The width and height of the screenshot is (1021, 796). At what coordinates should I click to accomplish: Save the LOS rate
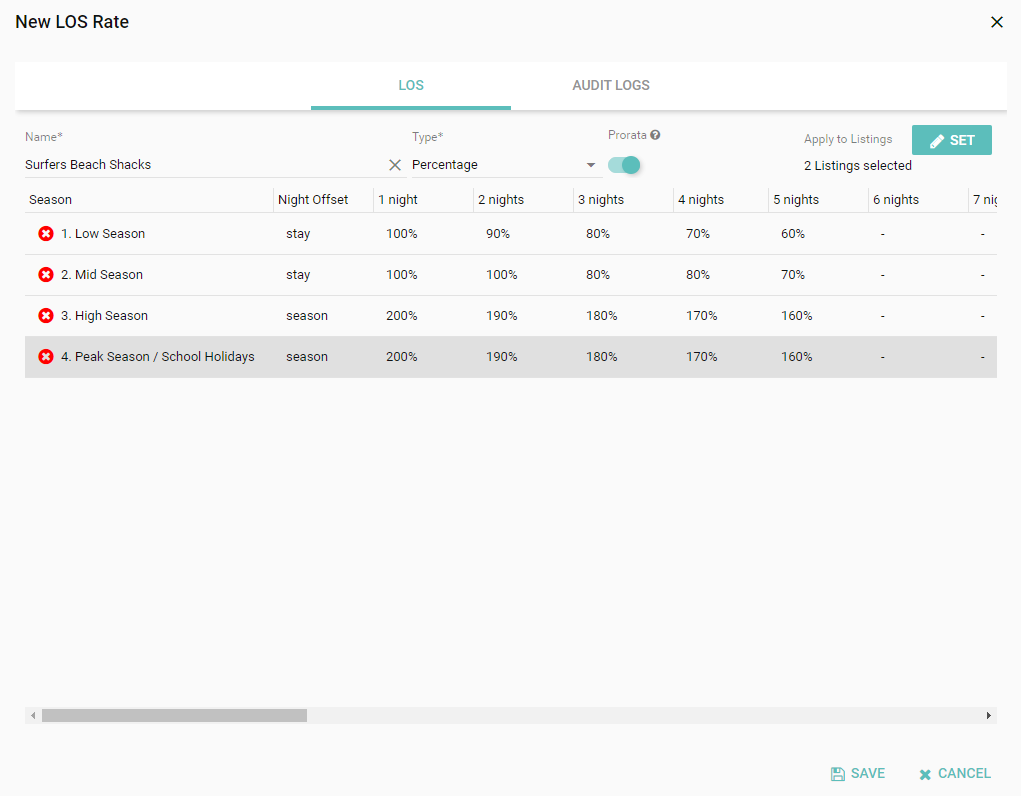coord(858,773)
